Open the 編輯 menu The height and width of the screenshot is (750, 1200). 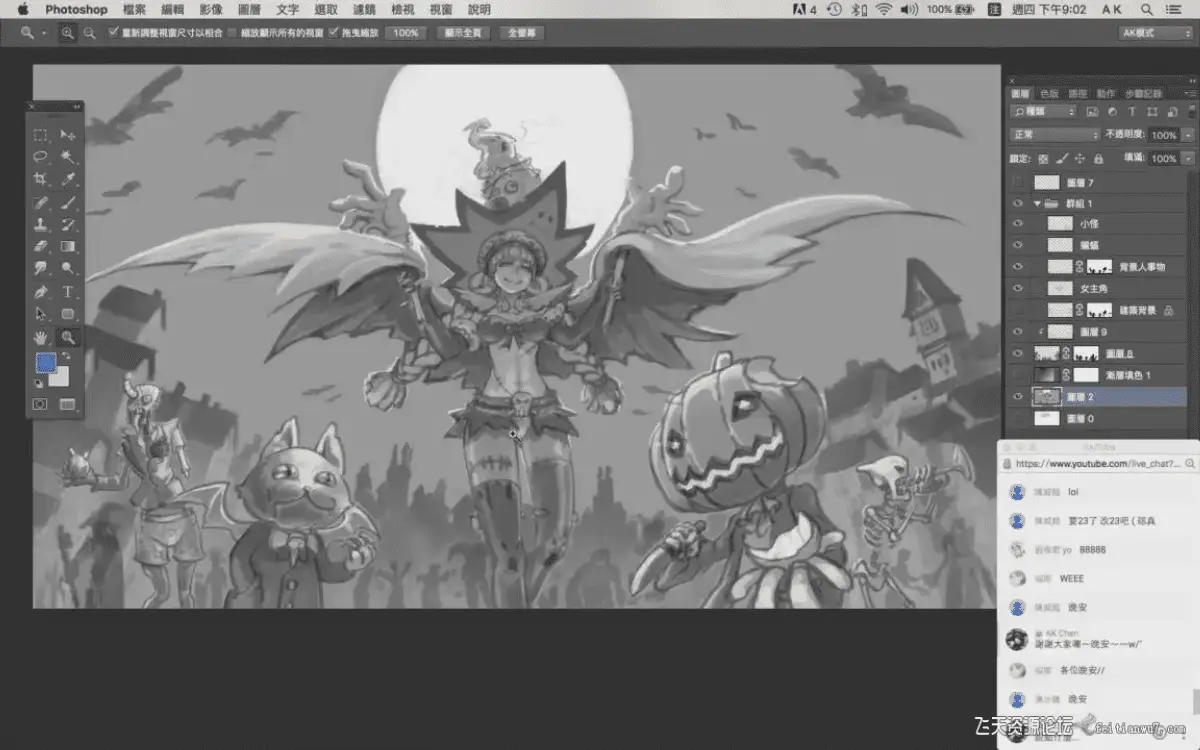172,9
